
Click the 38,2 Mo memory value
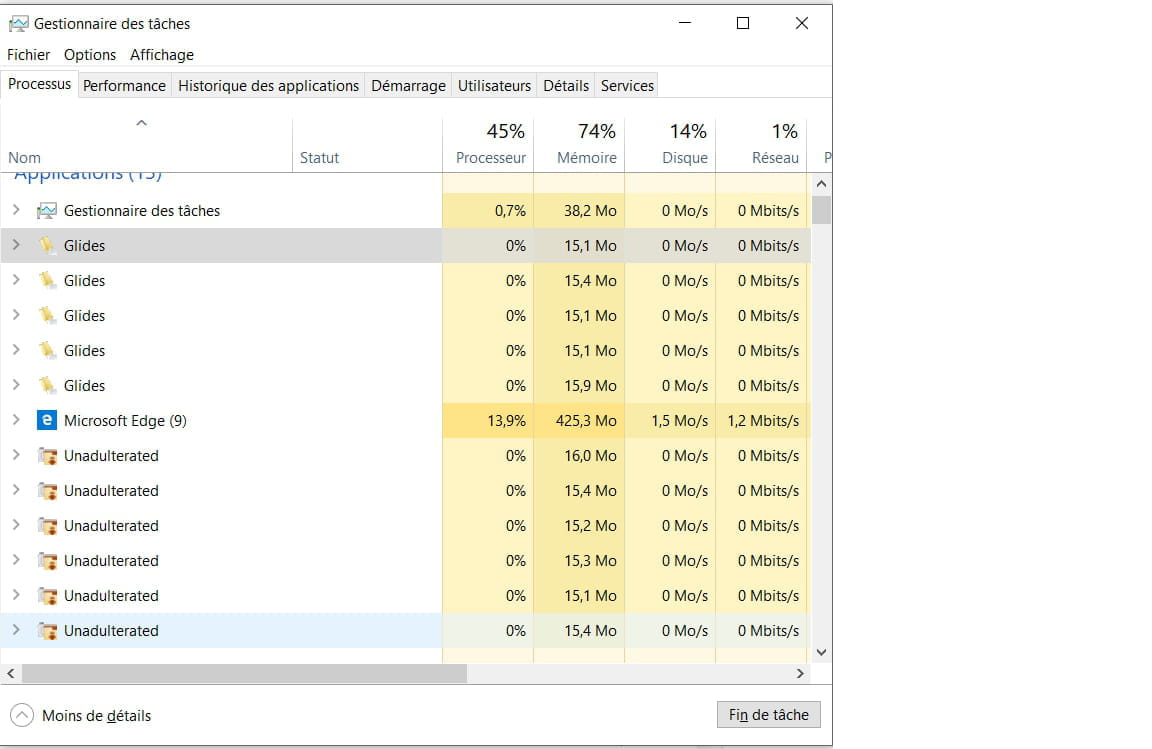(590, 211)
